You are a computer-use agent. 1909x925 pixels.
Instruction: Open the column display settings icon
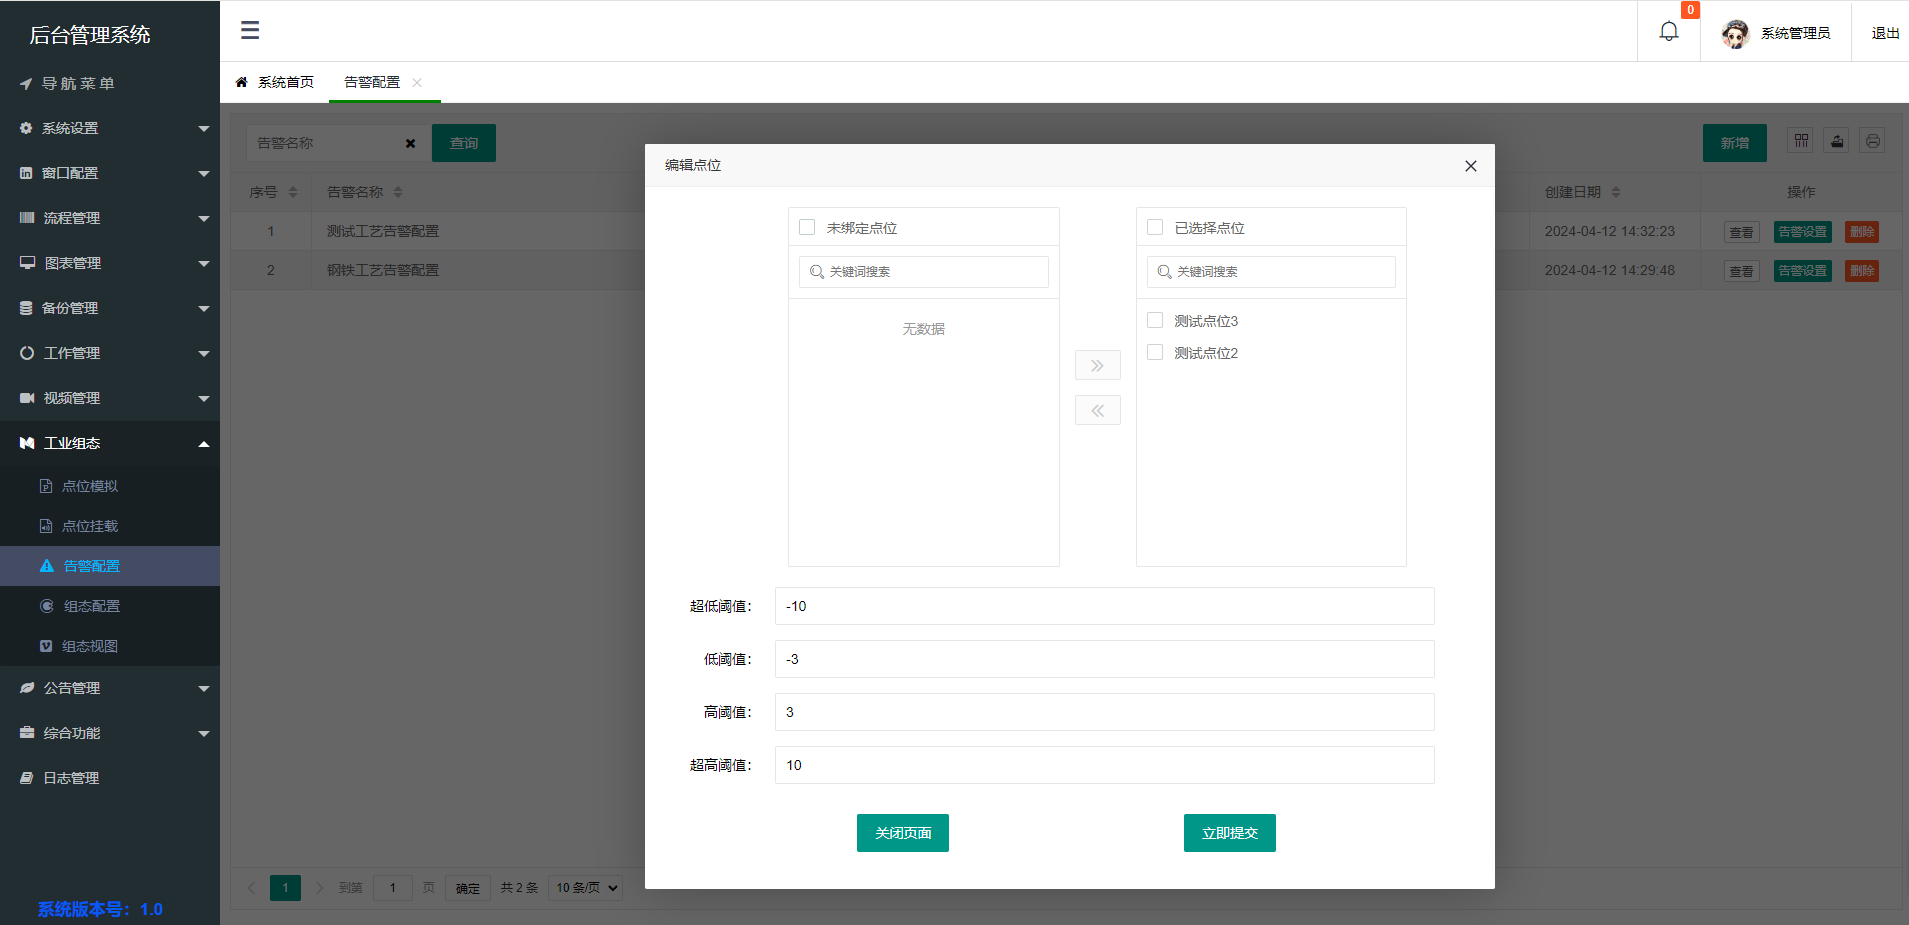(1799, 140)
